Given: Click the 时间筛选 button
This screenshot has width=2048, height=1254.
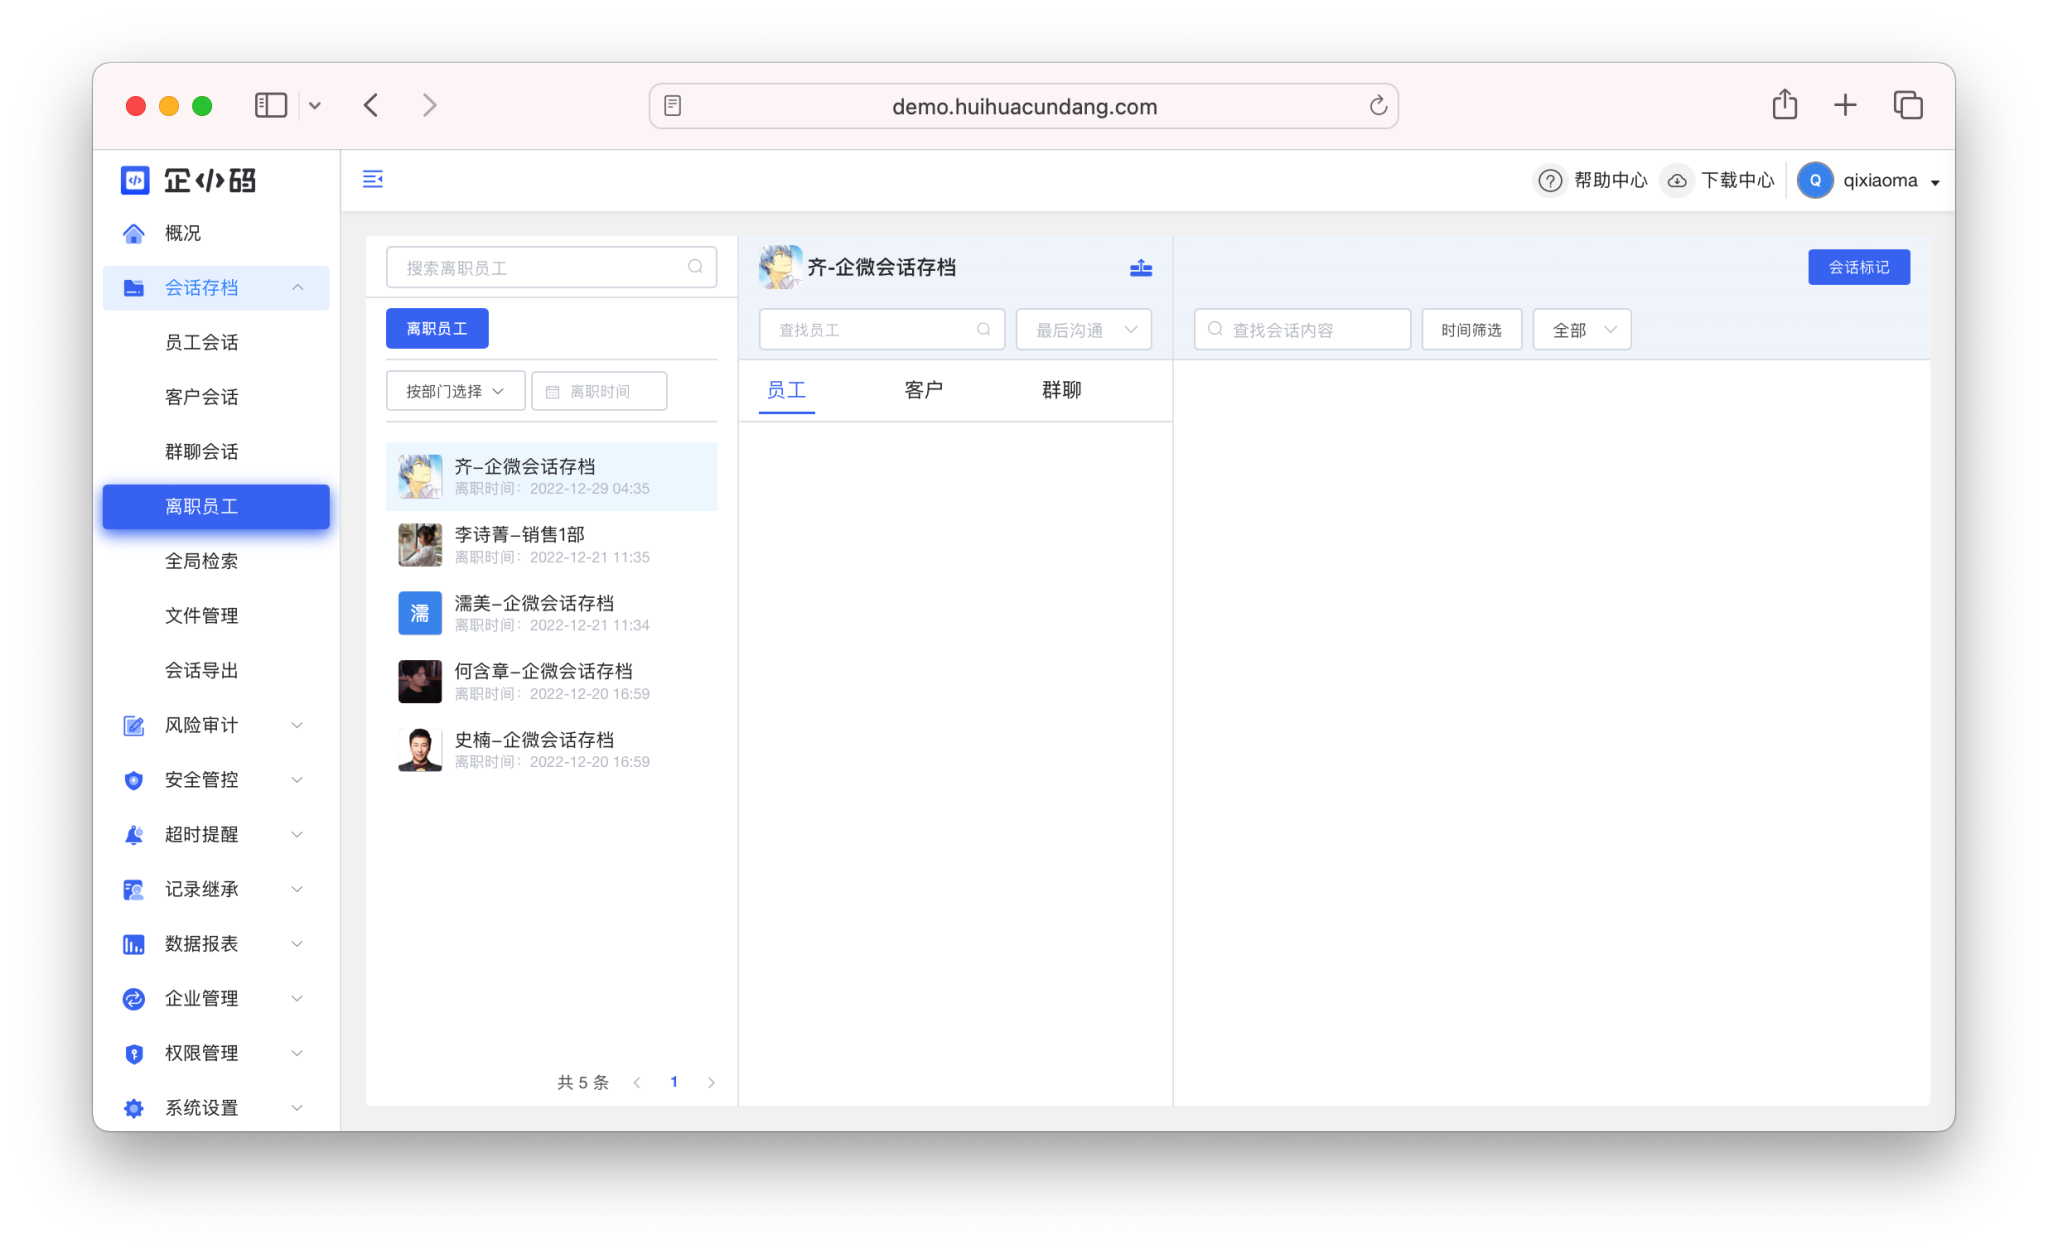Looking at the screenshot, I should (x=1471, y=330).
